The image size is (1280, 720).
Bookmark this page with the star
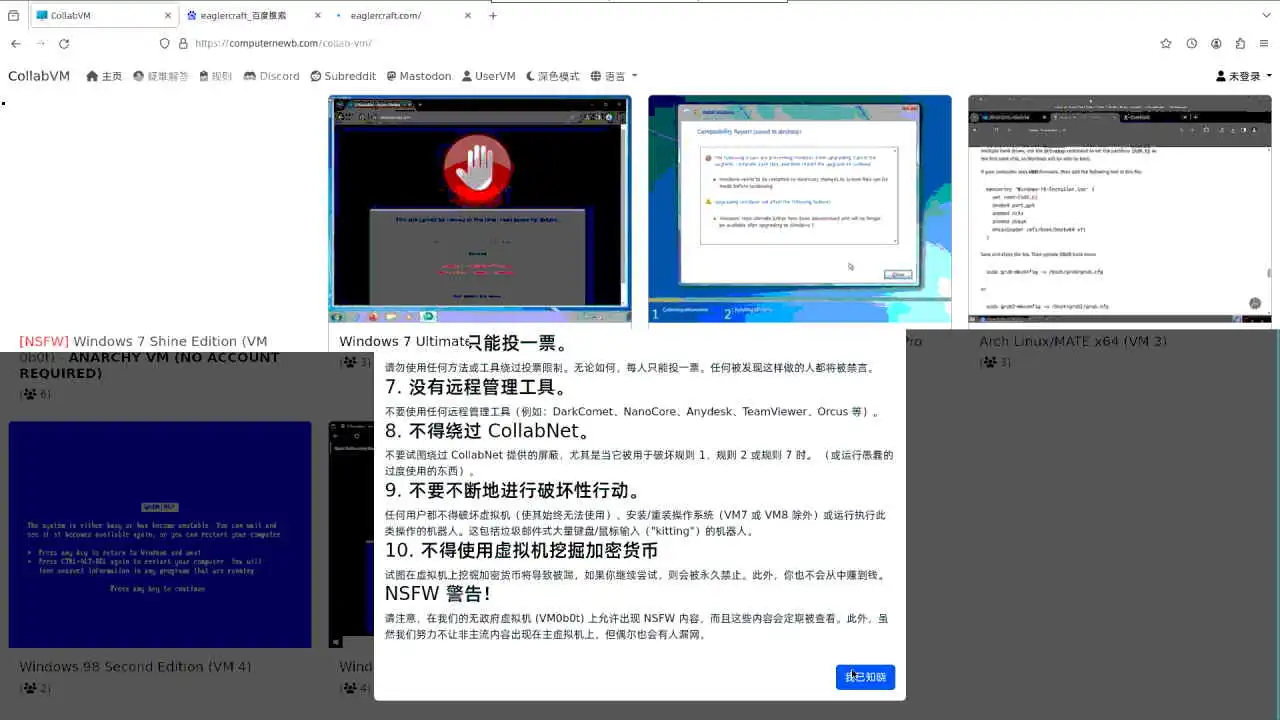pos(1166,43)
